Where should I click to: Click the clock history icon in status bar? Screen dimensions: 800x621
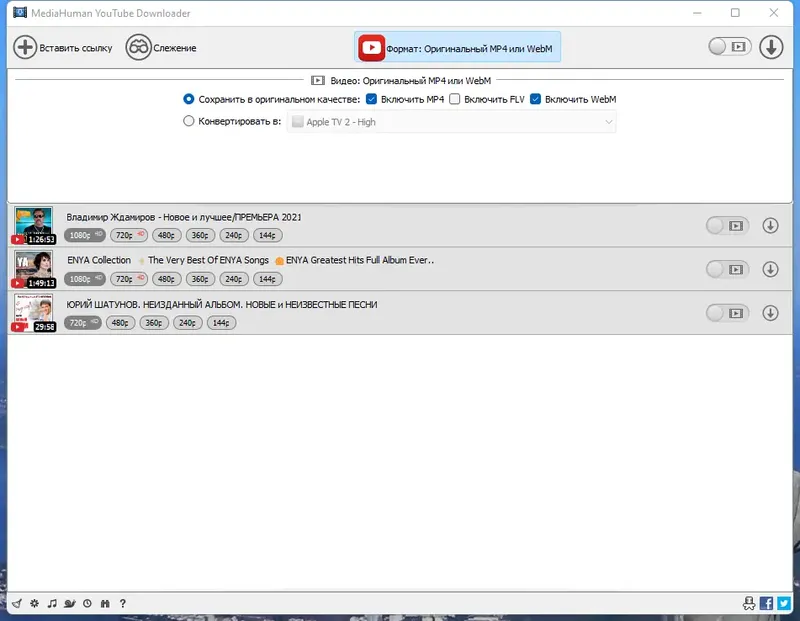87,604
